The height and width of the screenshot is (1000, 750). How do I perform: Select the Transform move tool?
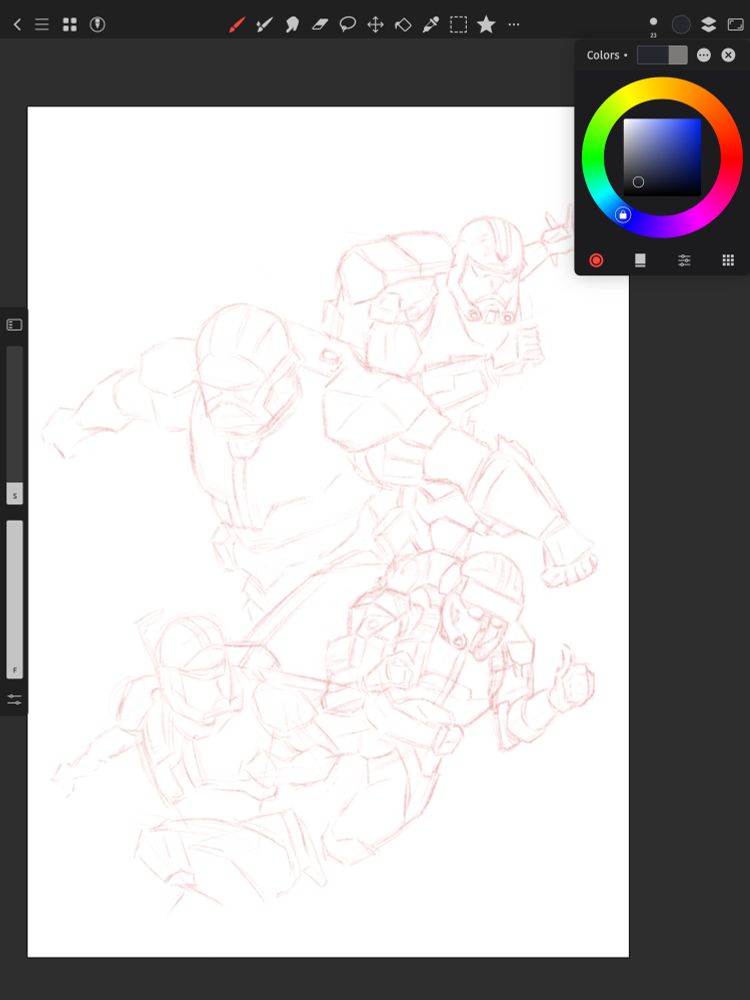click(x=375, y=25)
